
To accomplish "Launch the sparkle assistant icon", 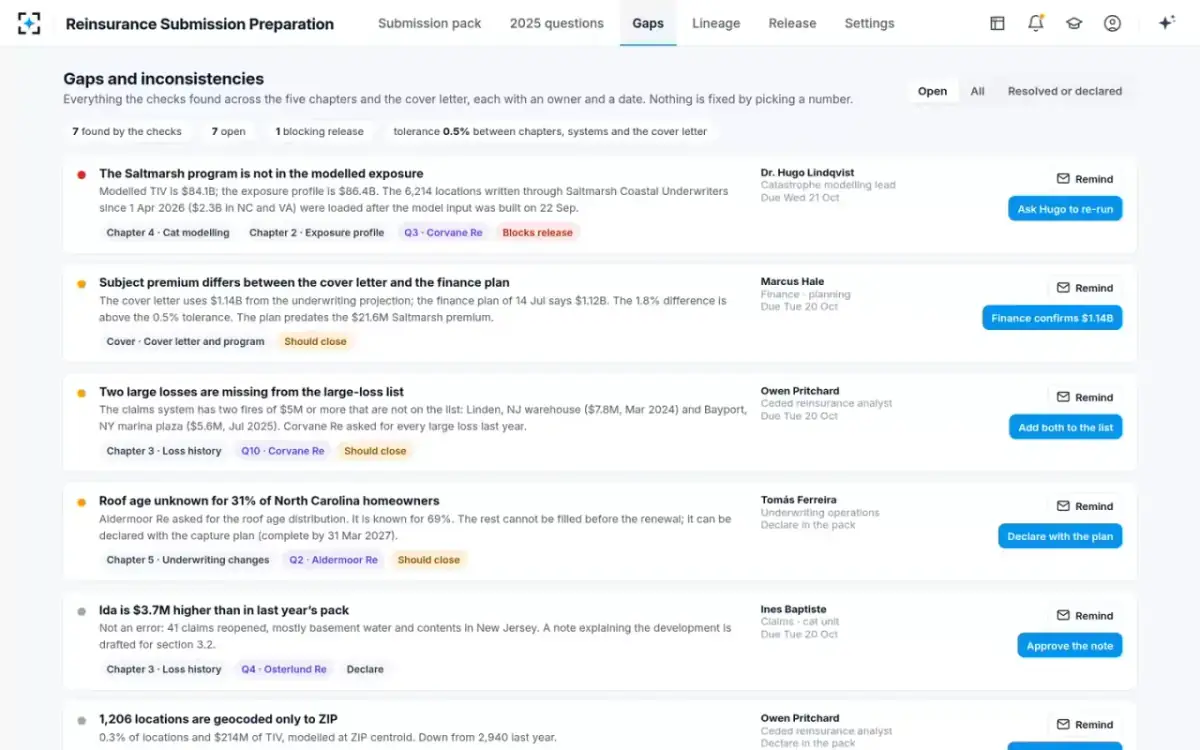I will click(1166, 23).
